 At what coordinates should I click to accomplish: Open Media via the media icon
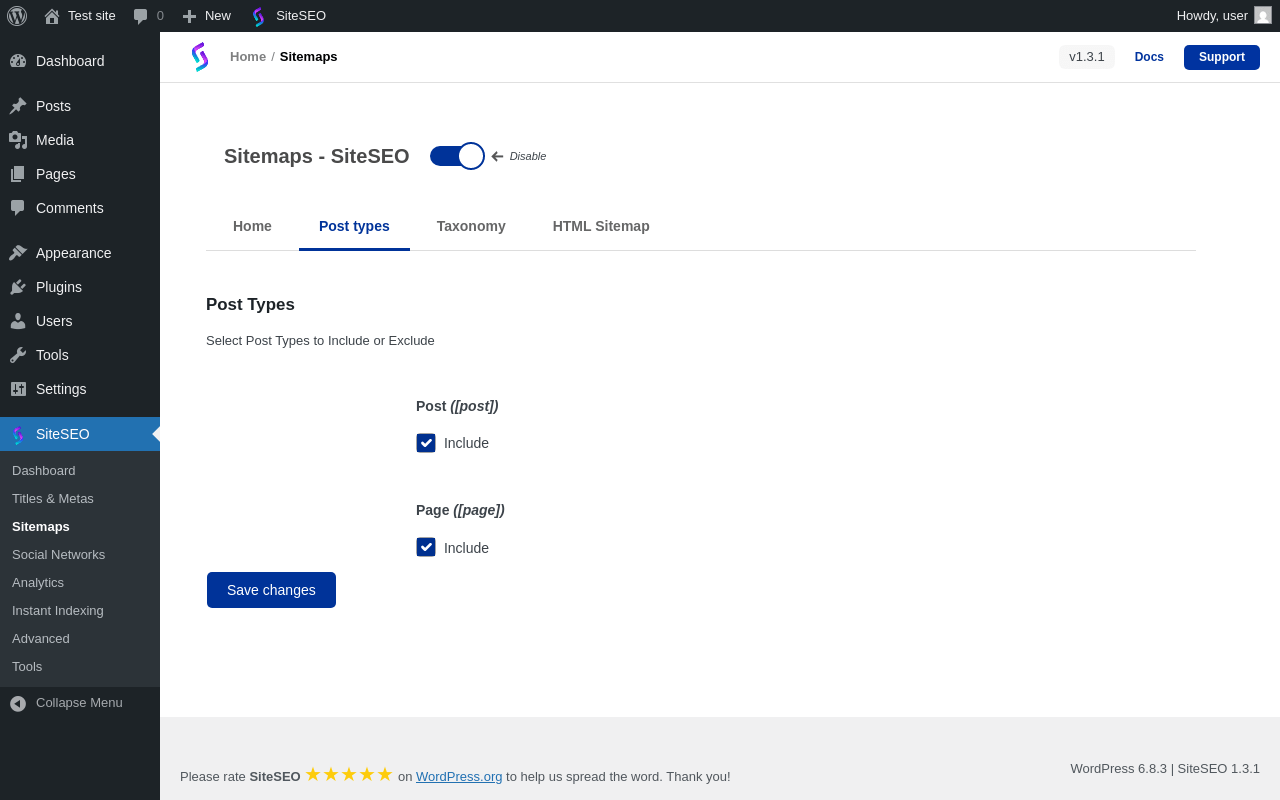(x=18, y=140)
